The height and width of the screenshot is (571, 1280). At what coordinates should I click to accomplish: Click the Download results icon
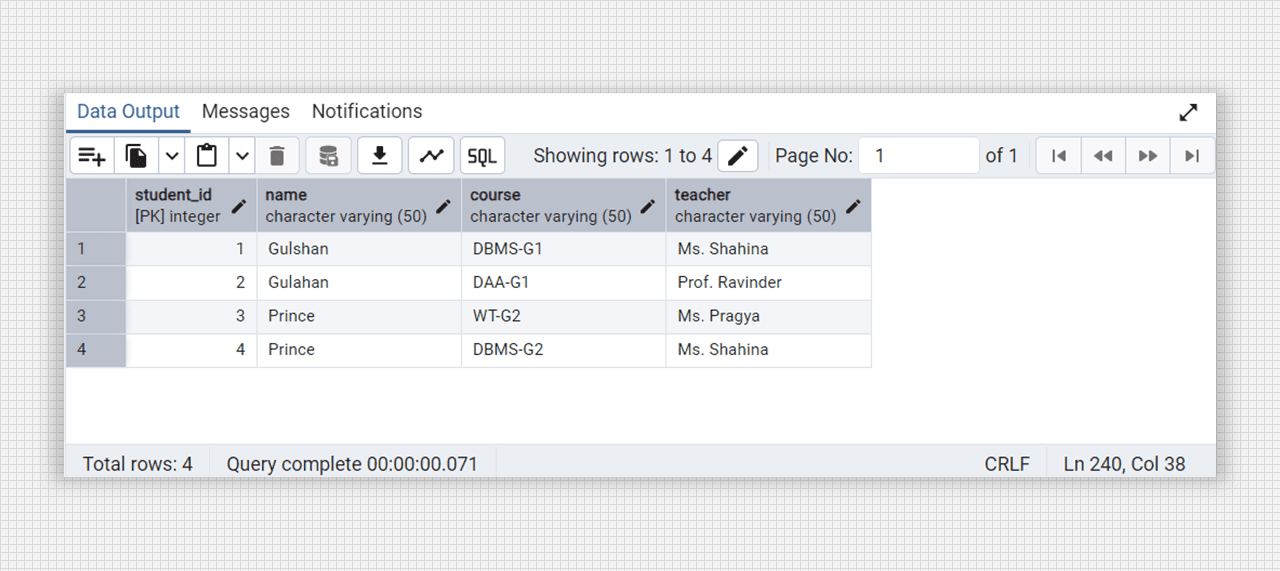[380, 156]
